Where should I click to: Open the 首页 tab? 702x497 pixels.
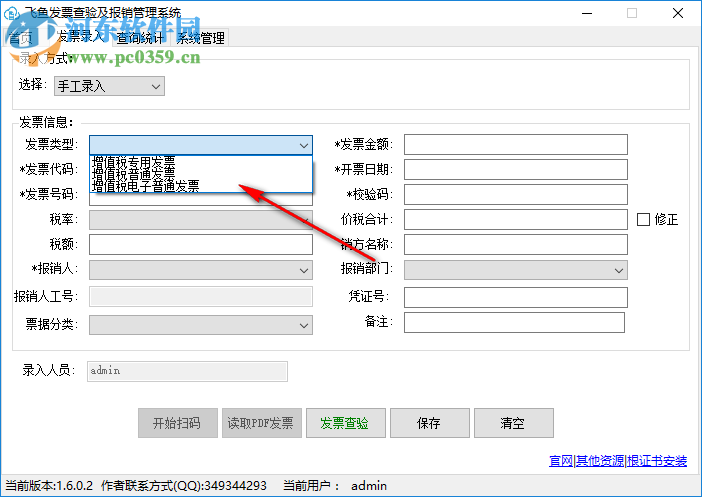point(20,38)
